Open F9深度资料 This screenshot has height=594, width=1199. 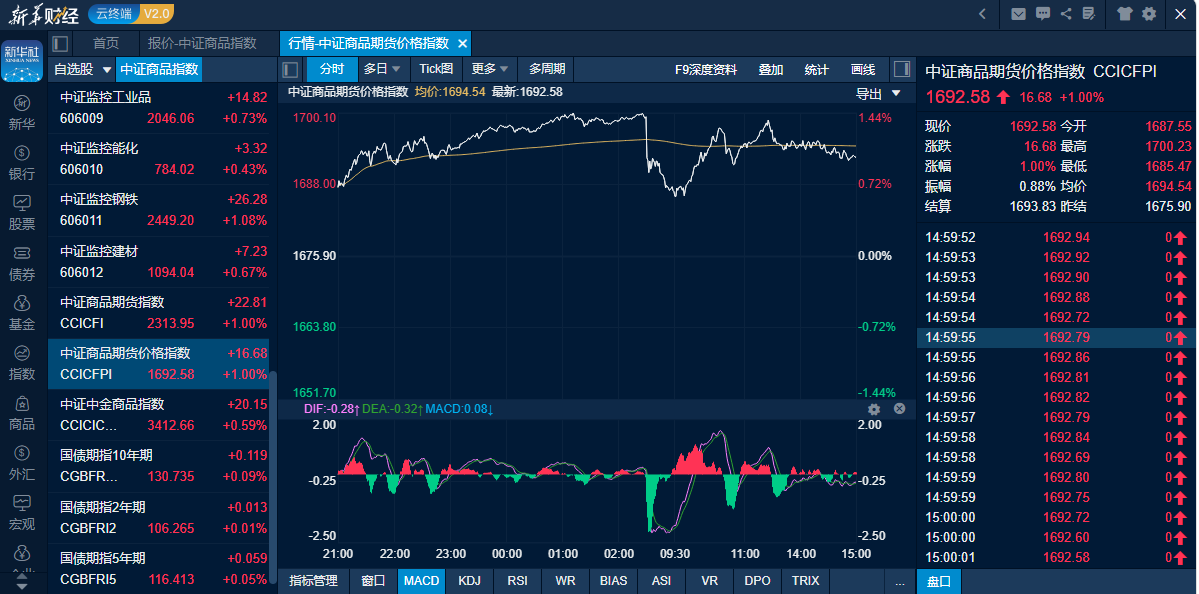706,70
